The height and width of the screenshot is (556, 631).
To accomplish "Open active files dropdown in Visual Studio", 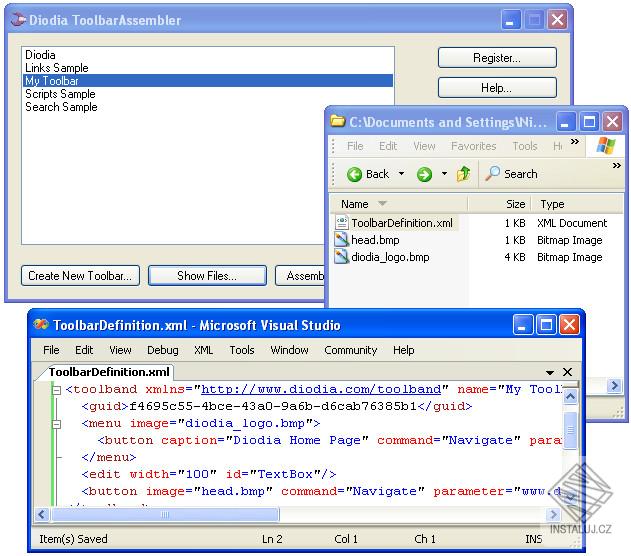I will tap(550, 372).
